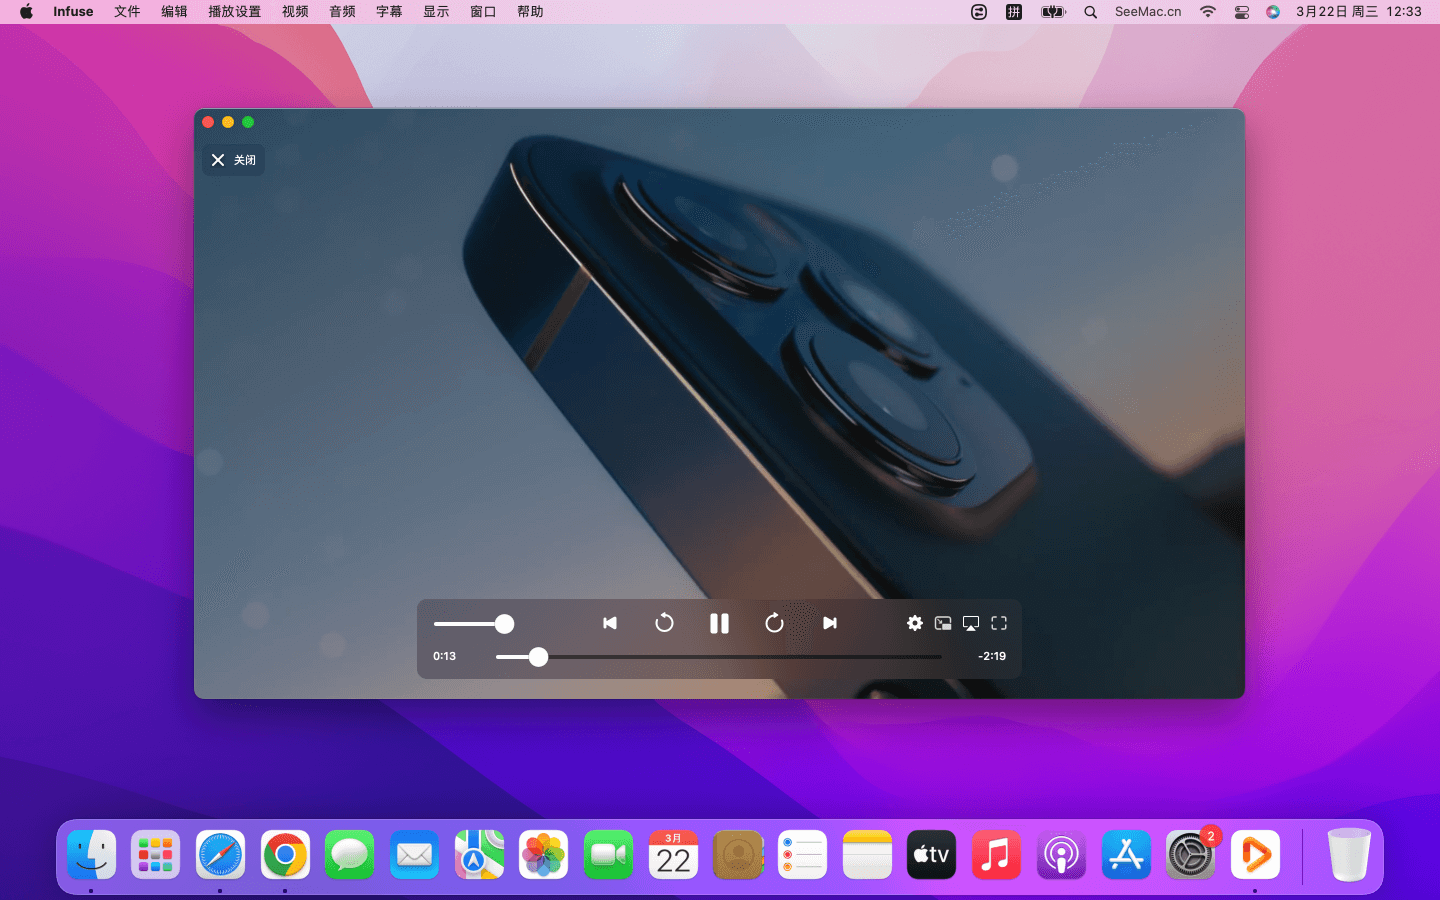
Task: Open Mail from the Dock
Action: click(x=414, y=855)
